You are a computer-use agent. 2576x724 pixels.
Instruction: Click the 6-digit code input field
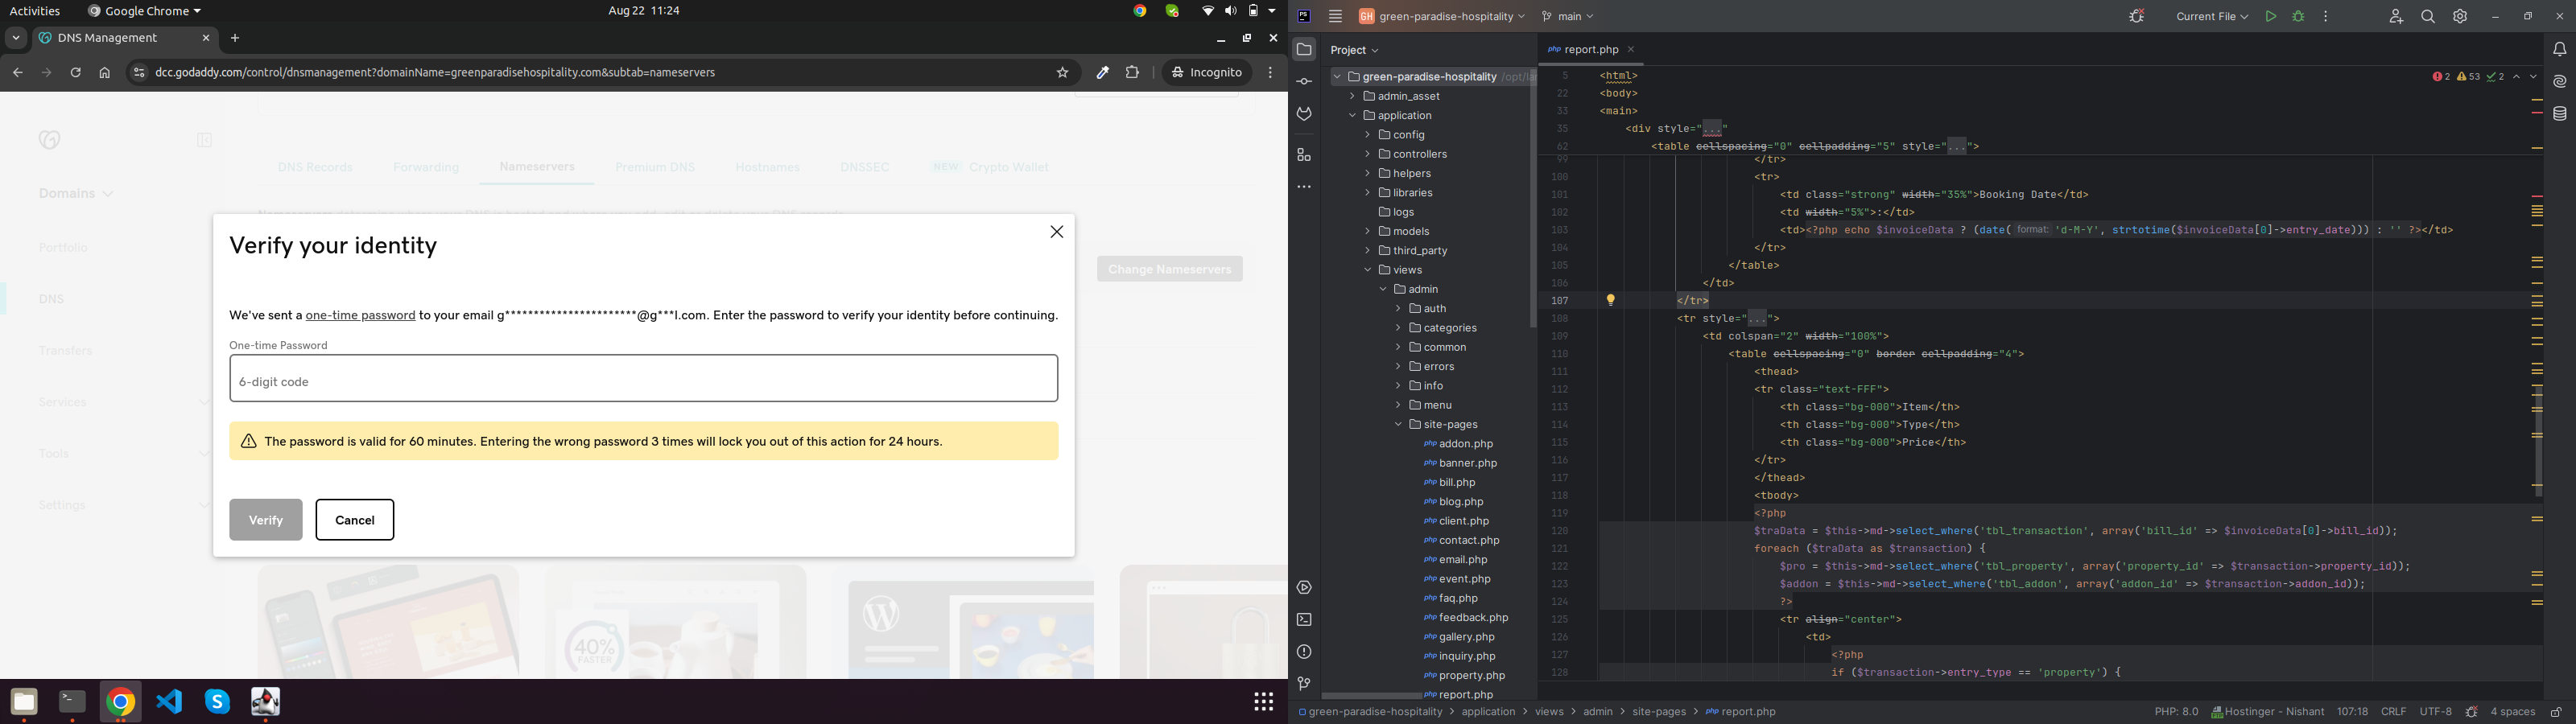click(643, 379)
